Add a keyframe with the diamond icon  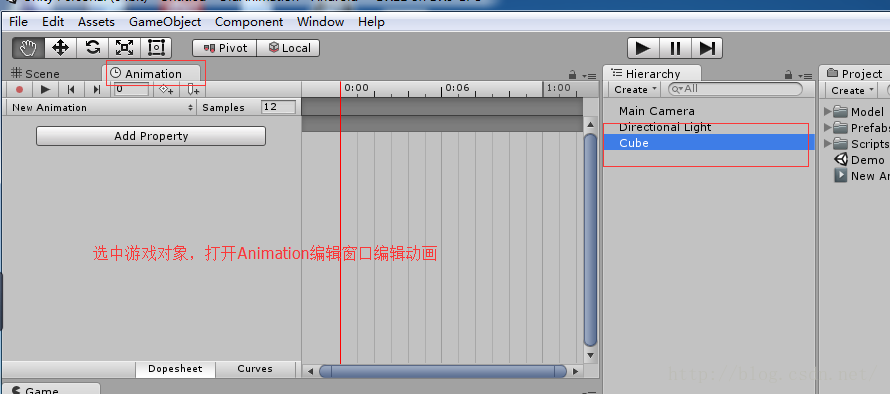coord(166,89)
